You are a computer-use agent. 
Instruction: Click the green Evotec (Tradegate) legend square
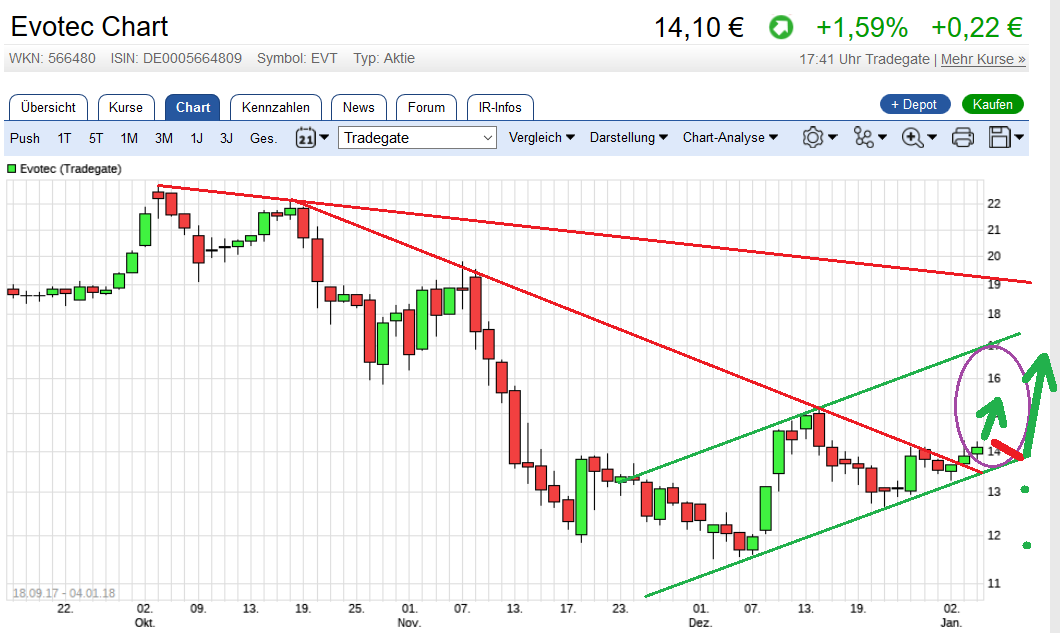coord(11,168)
